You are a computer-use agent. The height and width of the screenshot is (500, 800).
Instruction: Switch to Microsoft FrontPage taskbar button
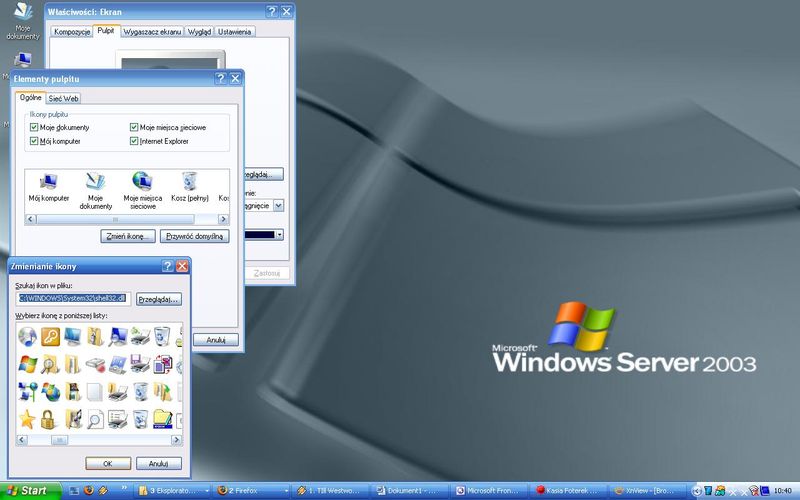click(489, 491)
